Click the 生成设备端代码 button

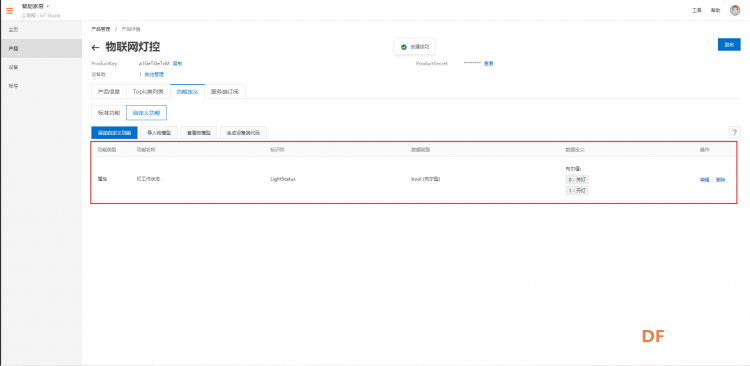click(x=243, y=133)
